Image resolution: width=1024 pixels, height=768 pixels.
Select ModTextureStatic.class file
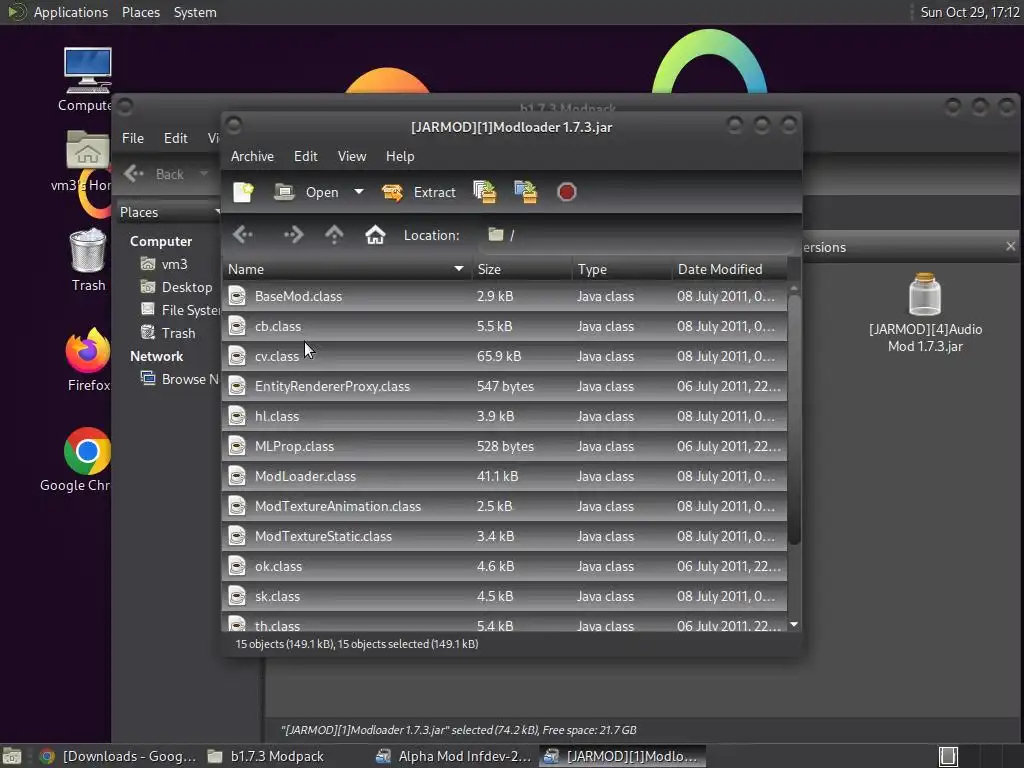504,536
